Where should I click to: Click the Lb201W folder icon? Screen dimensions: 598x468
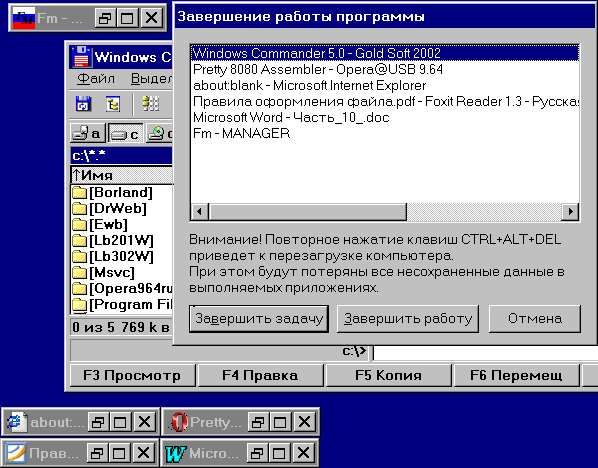(79, 240)
